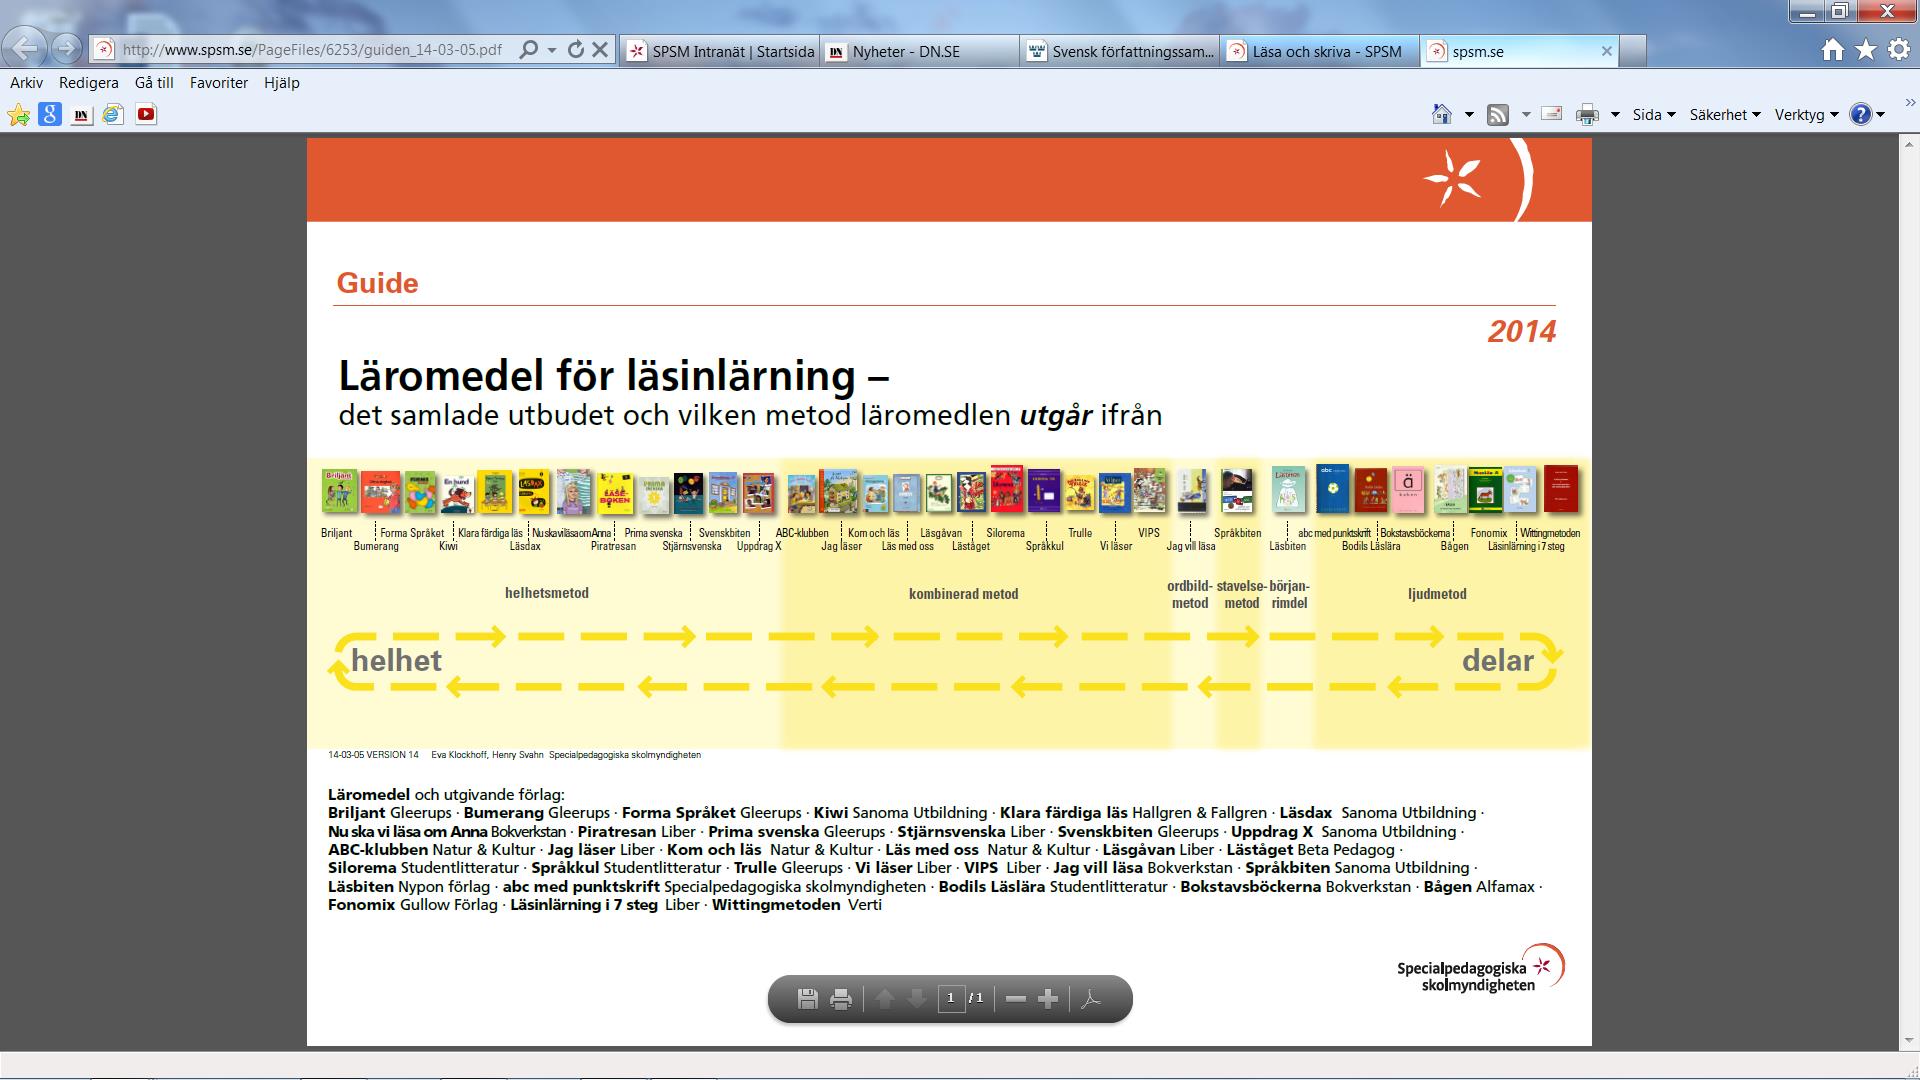Click the 'helhetsmetod' label

pos(547,593)
